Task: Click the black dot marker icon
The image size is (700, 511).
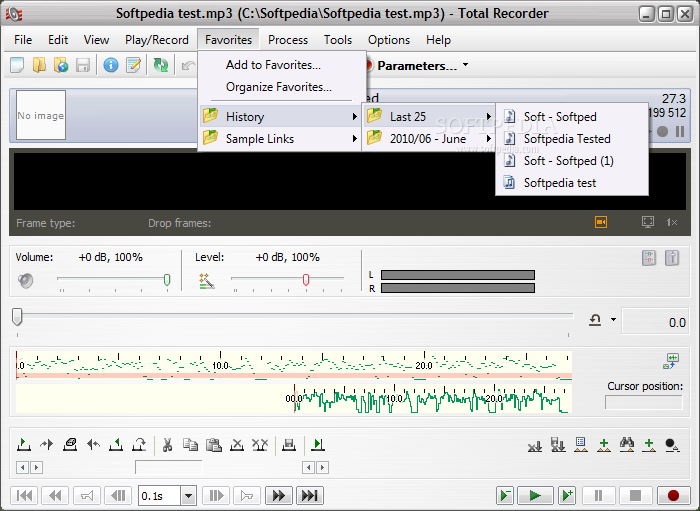Action: pyautogui.click(x=672, y=445)
